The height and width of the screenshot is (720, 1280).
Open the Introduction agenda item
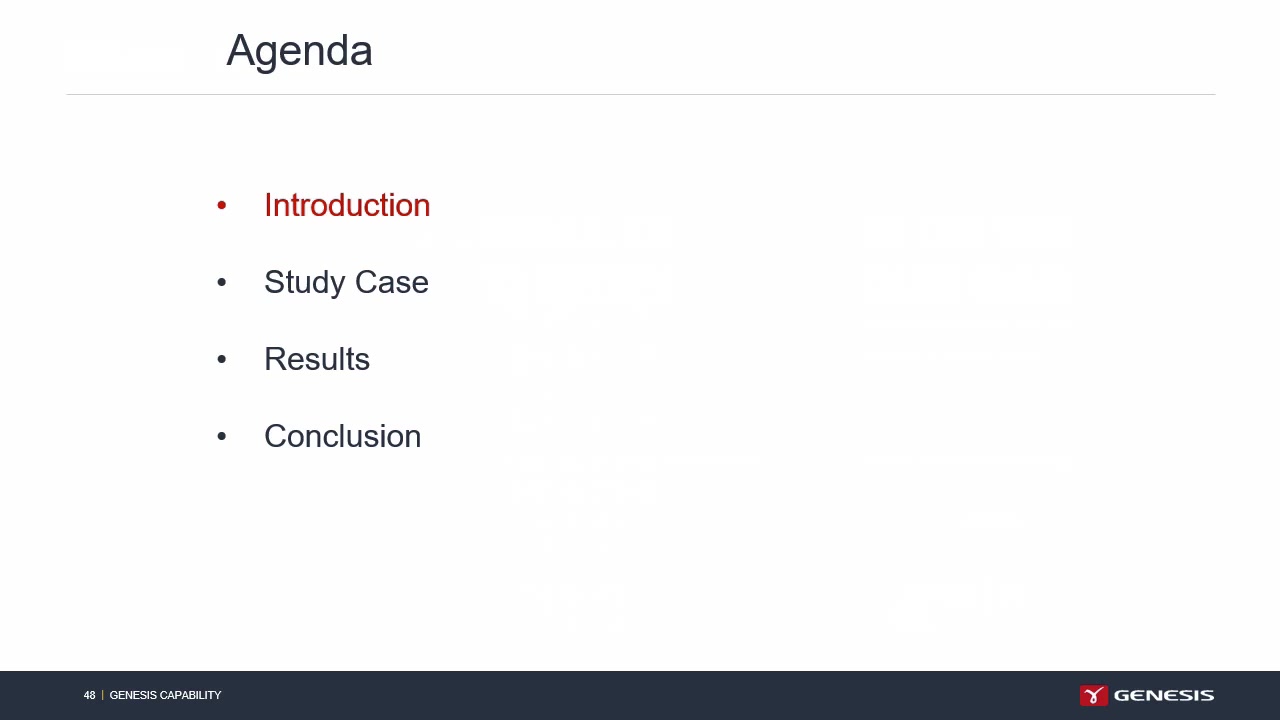[347, 205]
